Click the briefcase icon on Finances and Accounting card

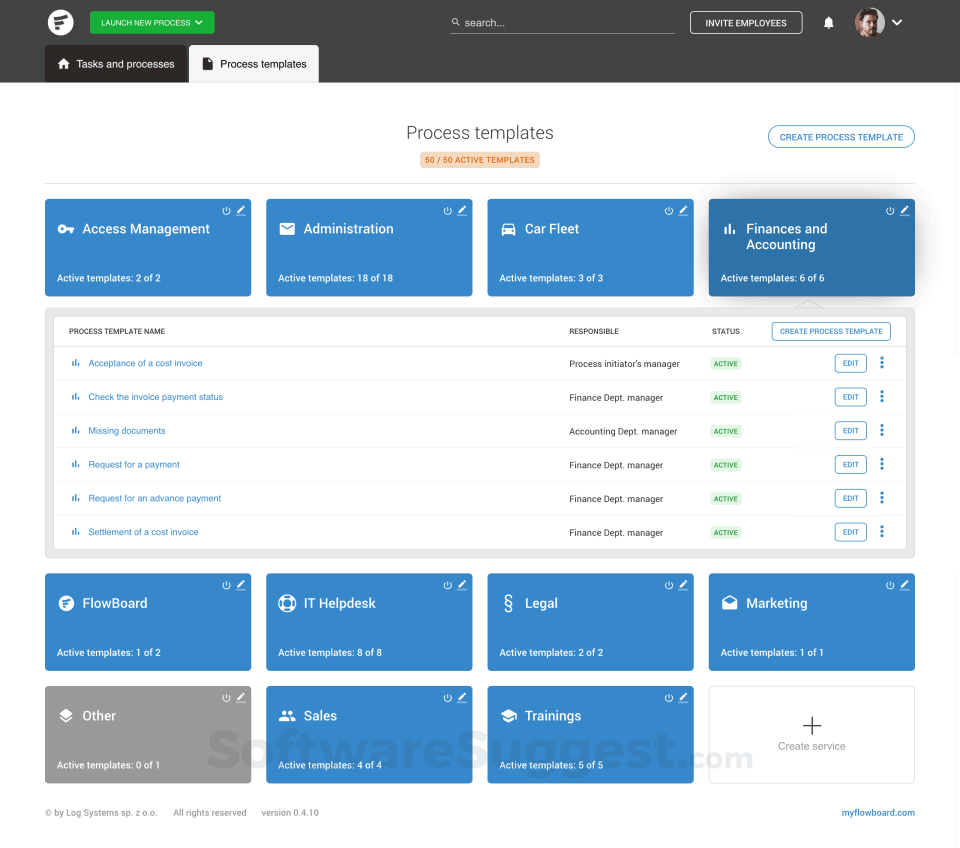pyautogui.click(x=729, y=228)
